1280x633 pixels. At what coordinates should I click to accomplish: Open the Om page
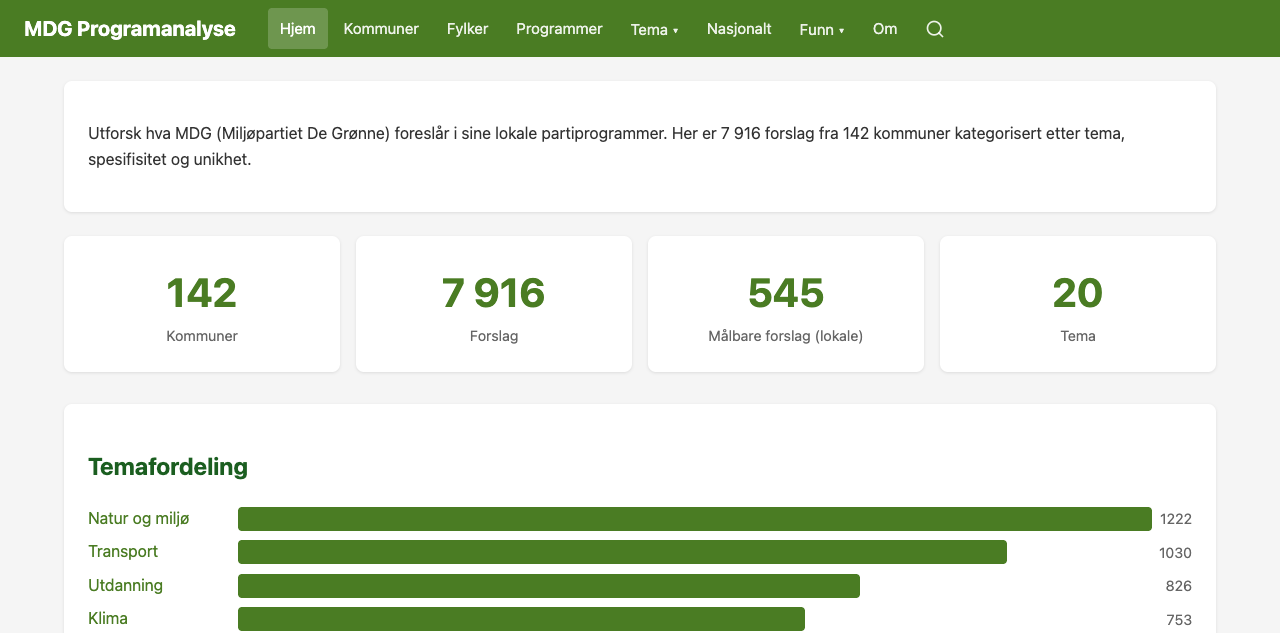[885, 29]
